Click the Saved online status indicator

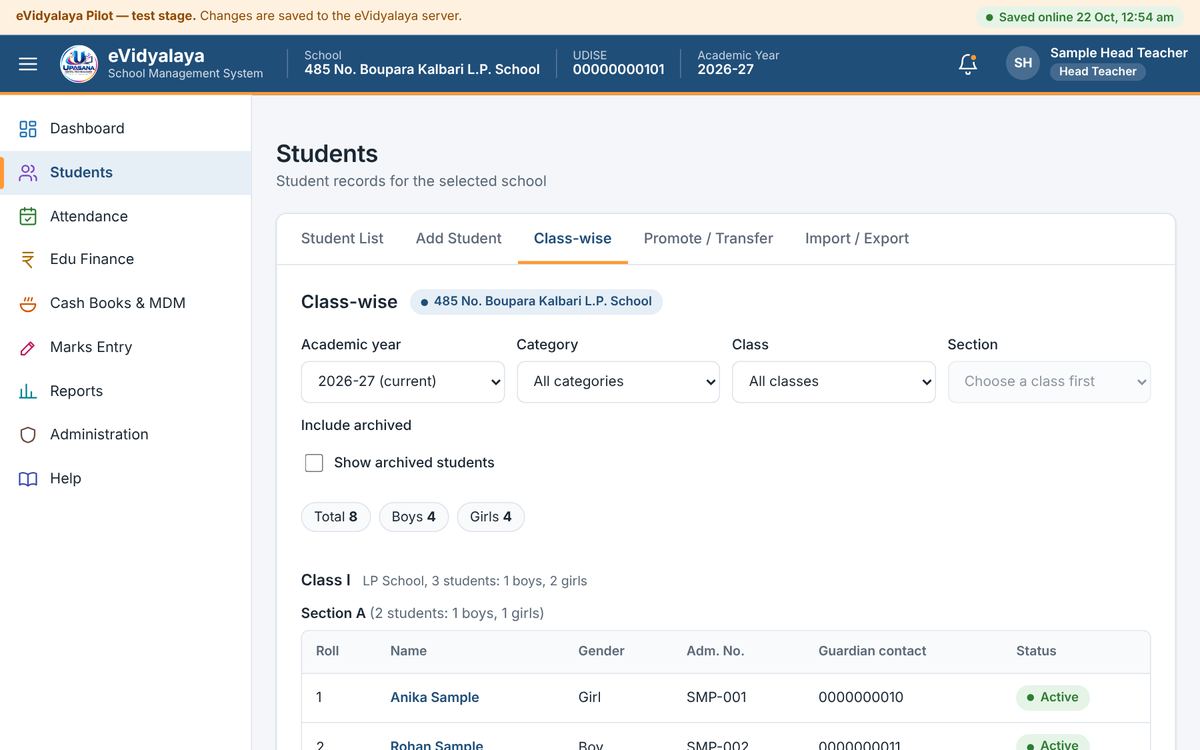1080,17
